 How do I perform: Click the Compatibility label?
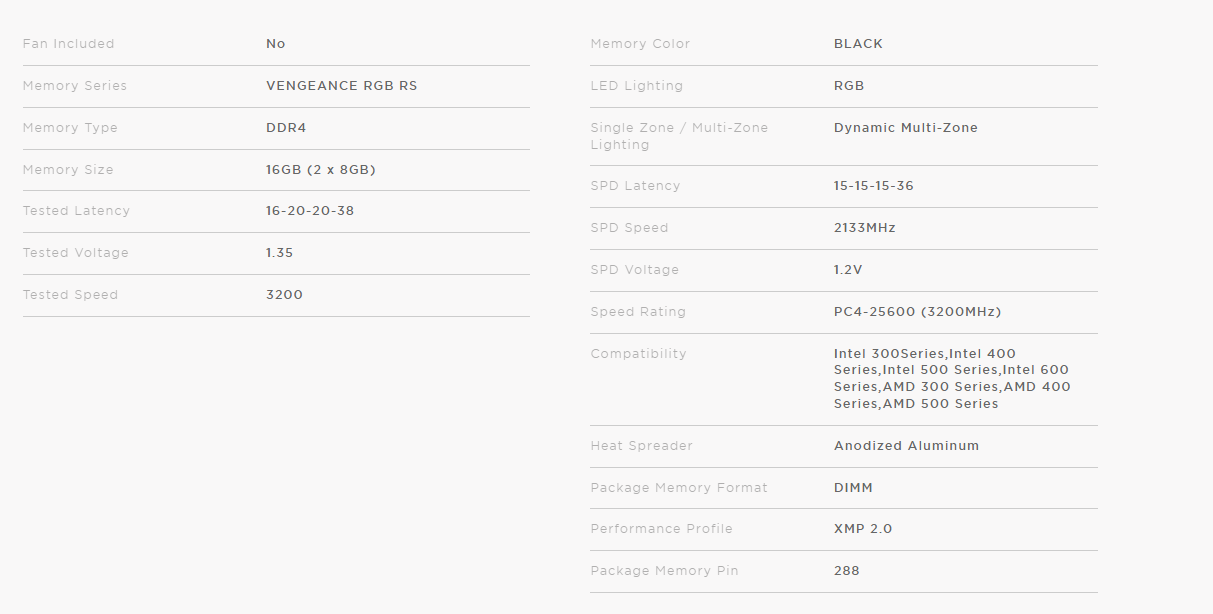[x=638, y=354]
